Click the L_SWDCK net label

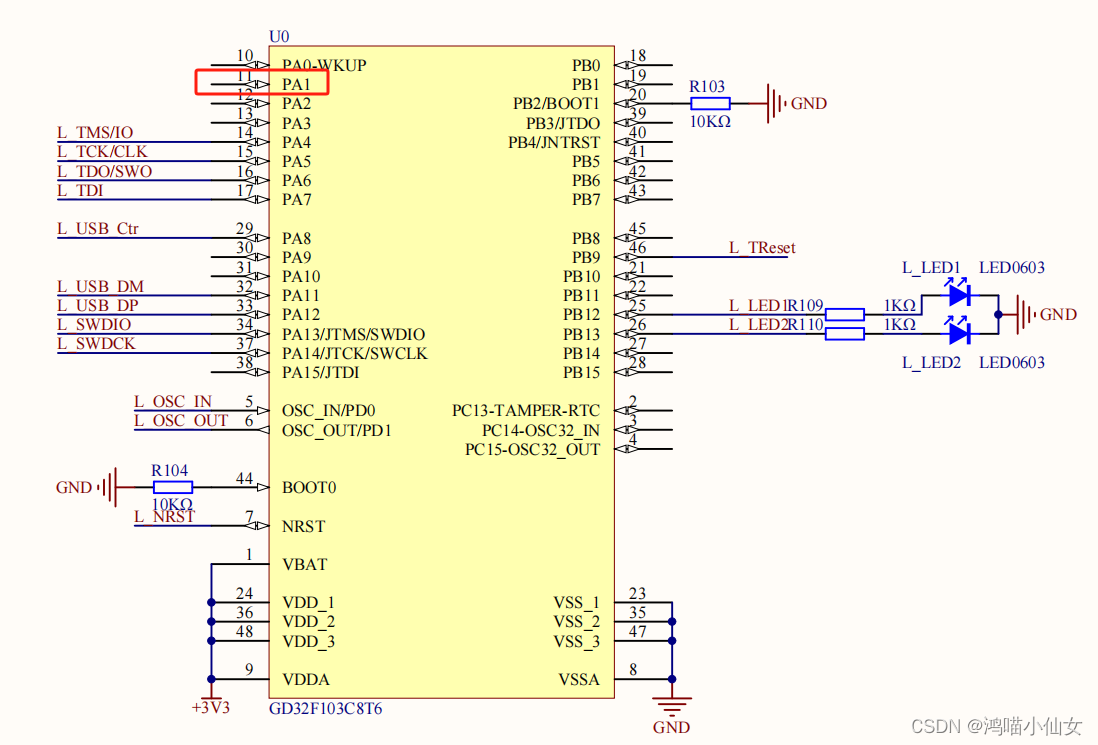97,344
